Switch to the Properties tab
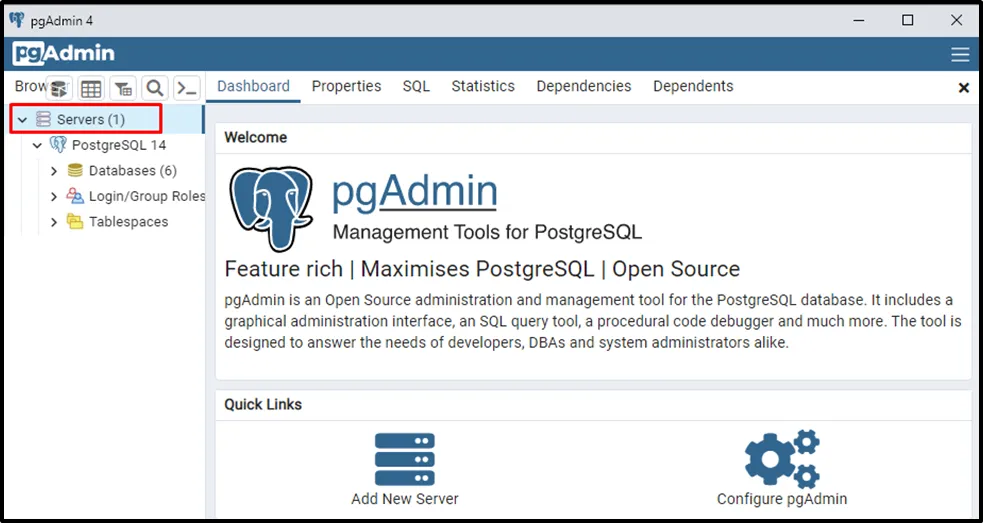 coord(346,86)
